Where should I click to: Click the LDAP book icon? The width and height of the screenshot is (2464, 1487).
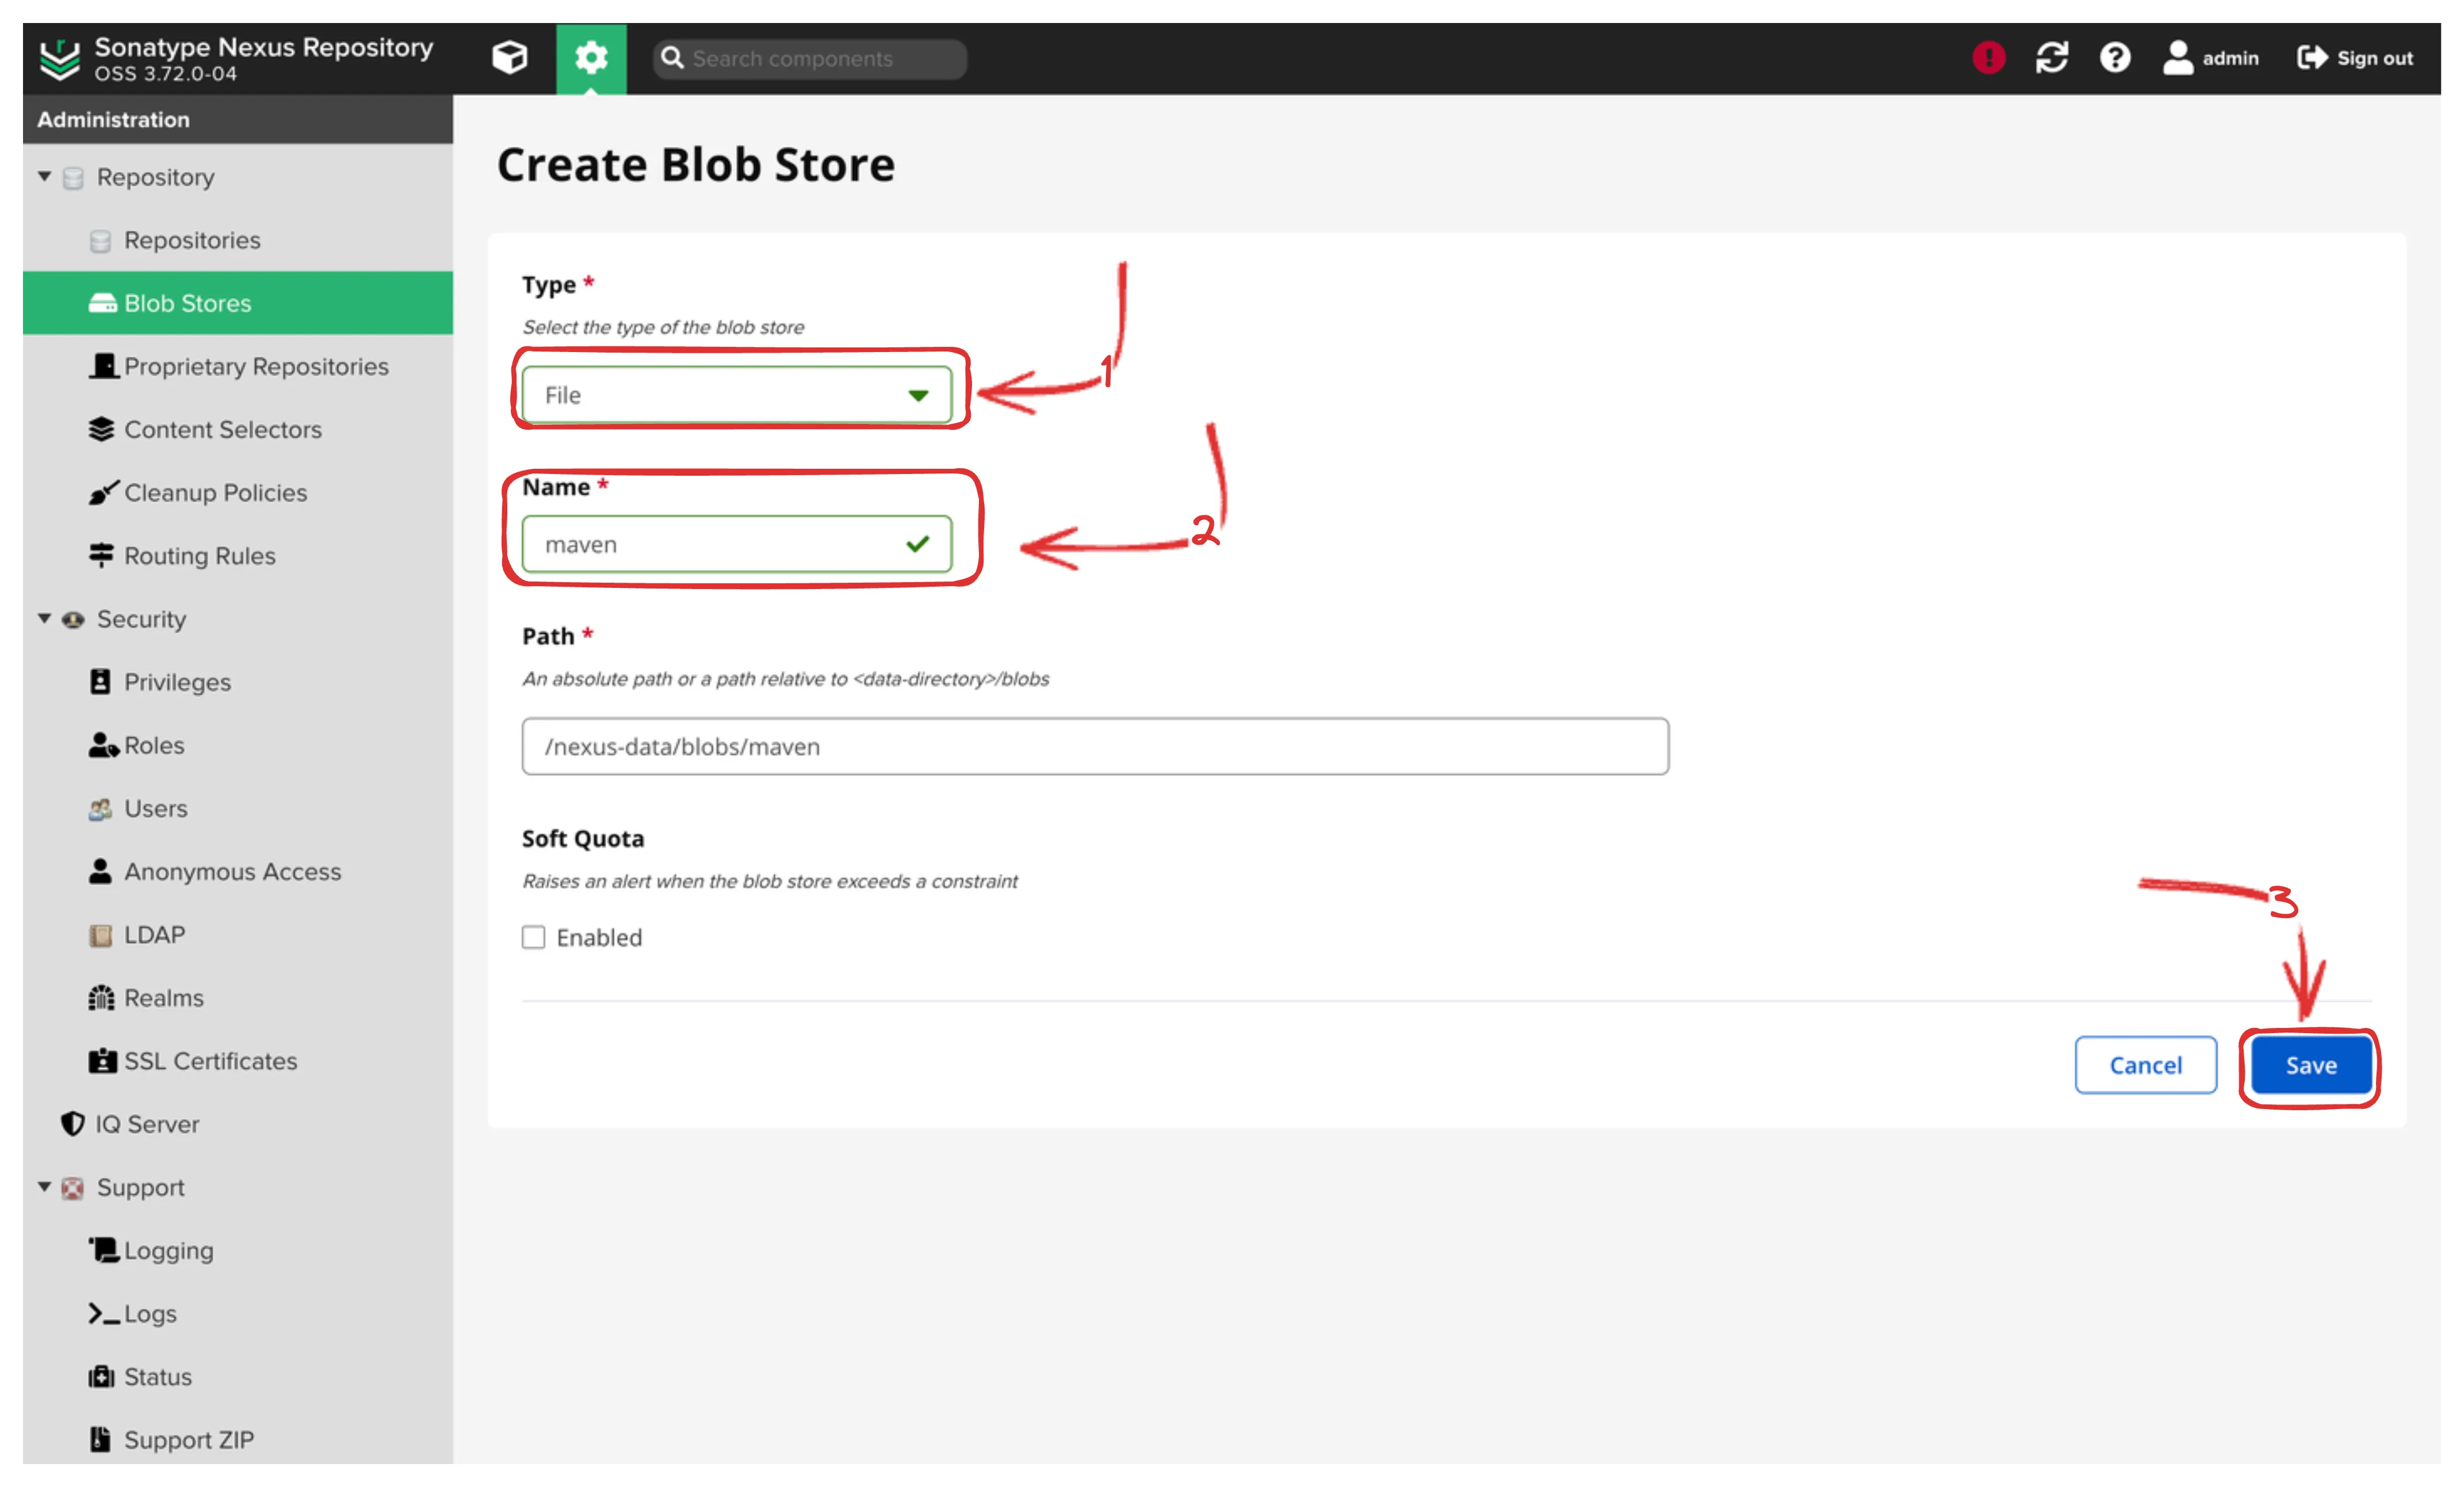(x=100, y=935)
